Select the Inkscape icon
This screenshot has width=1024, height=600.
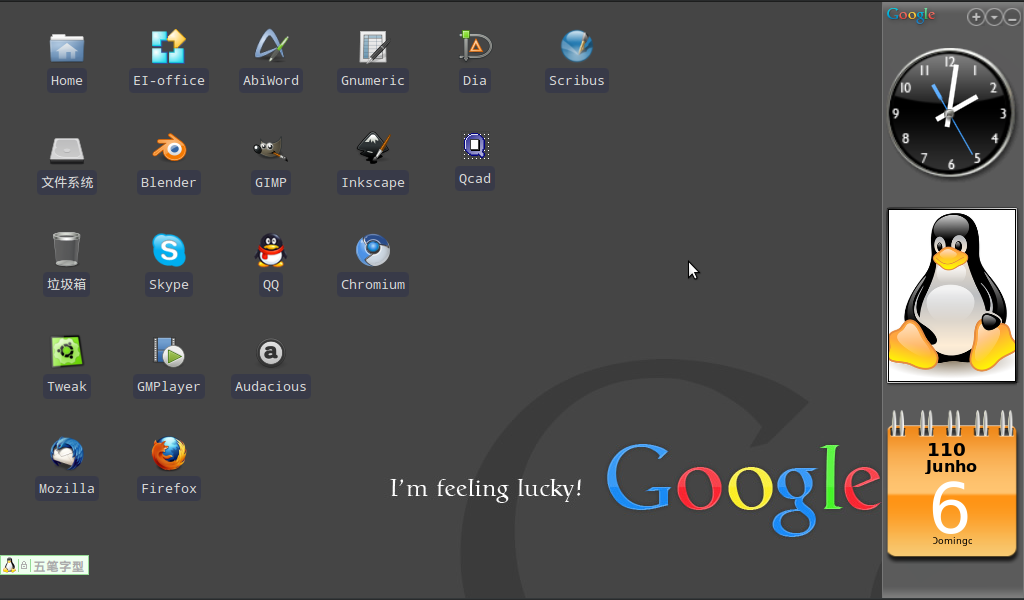click(x=373, y=148)
